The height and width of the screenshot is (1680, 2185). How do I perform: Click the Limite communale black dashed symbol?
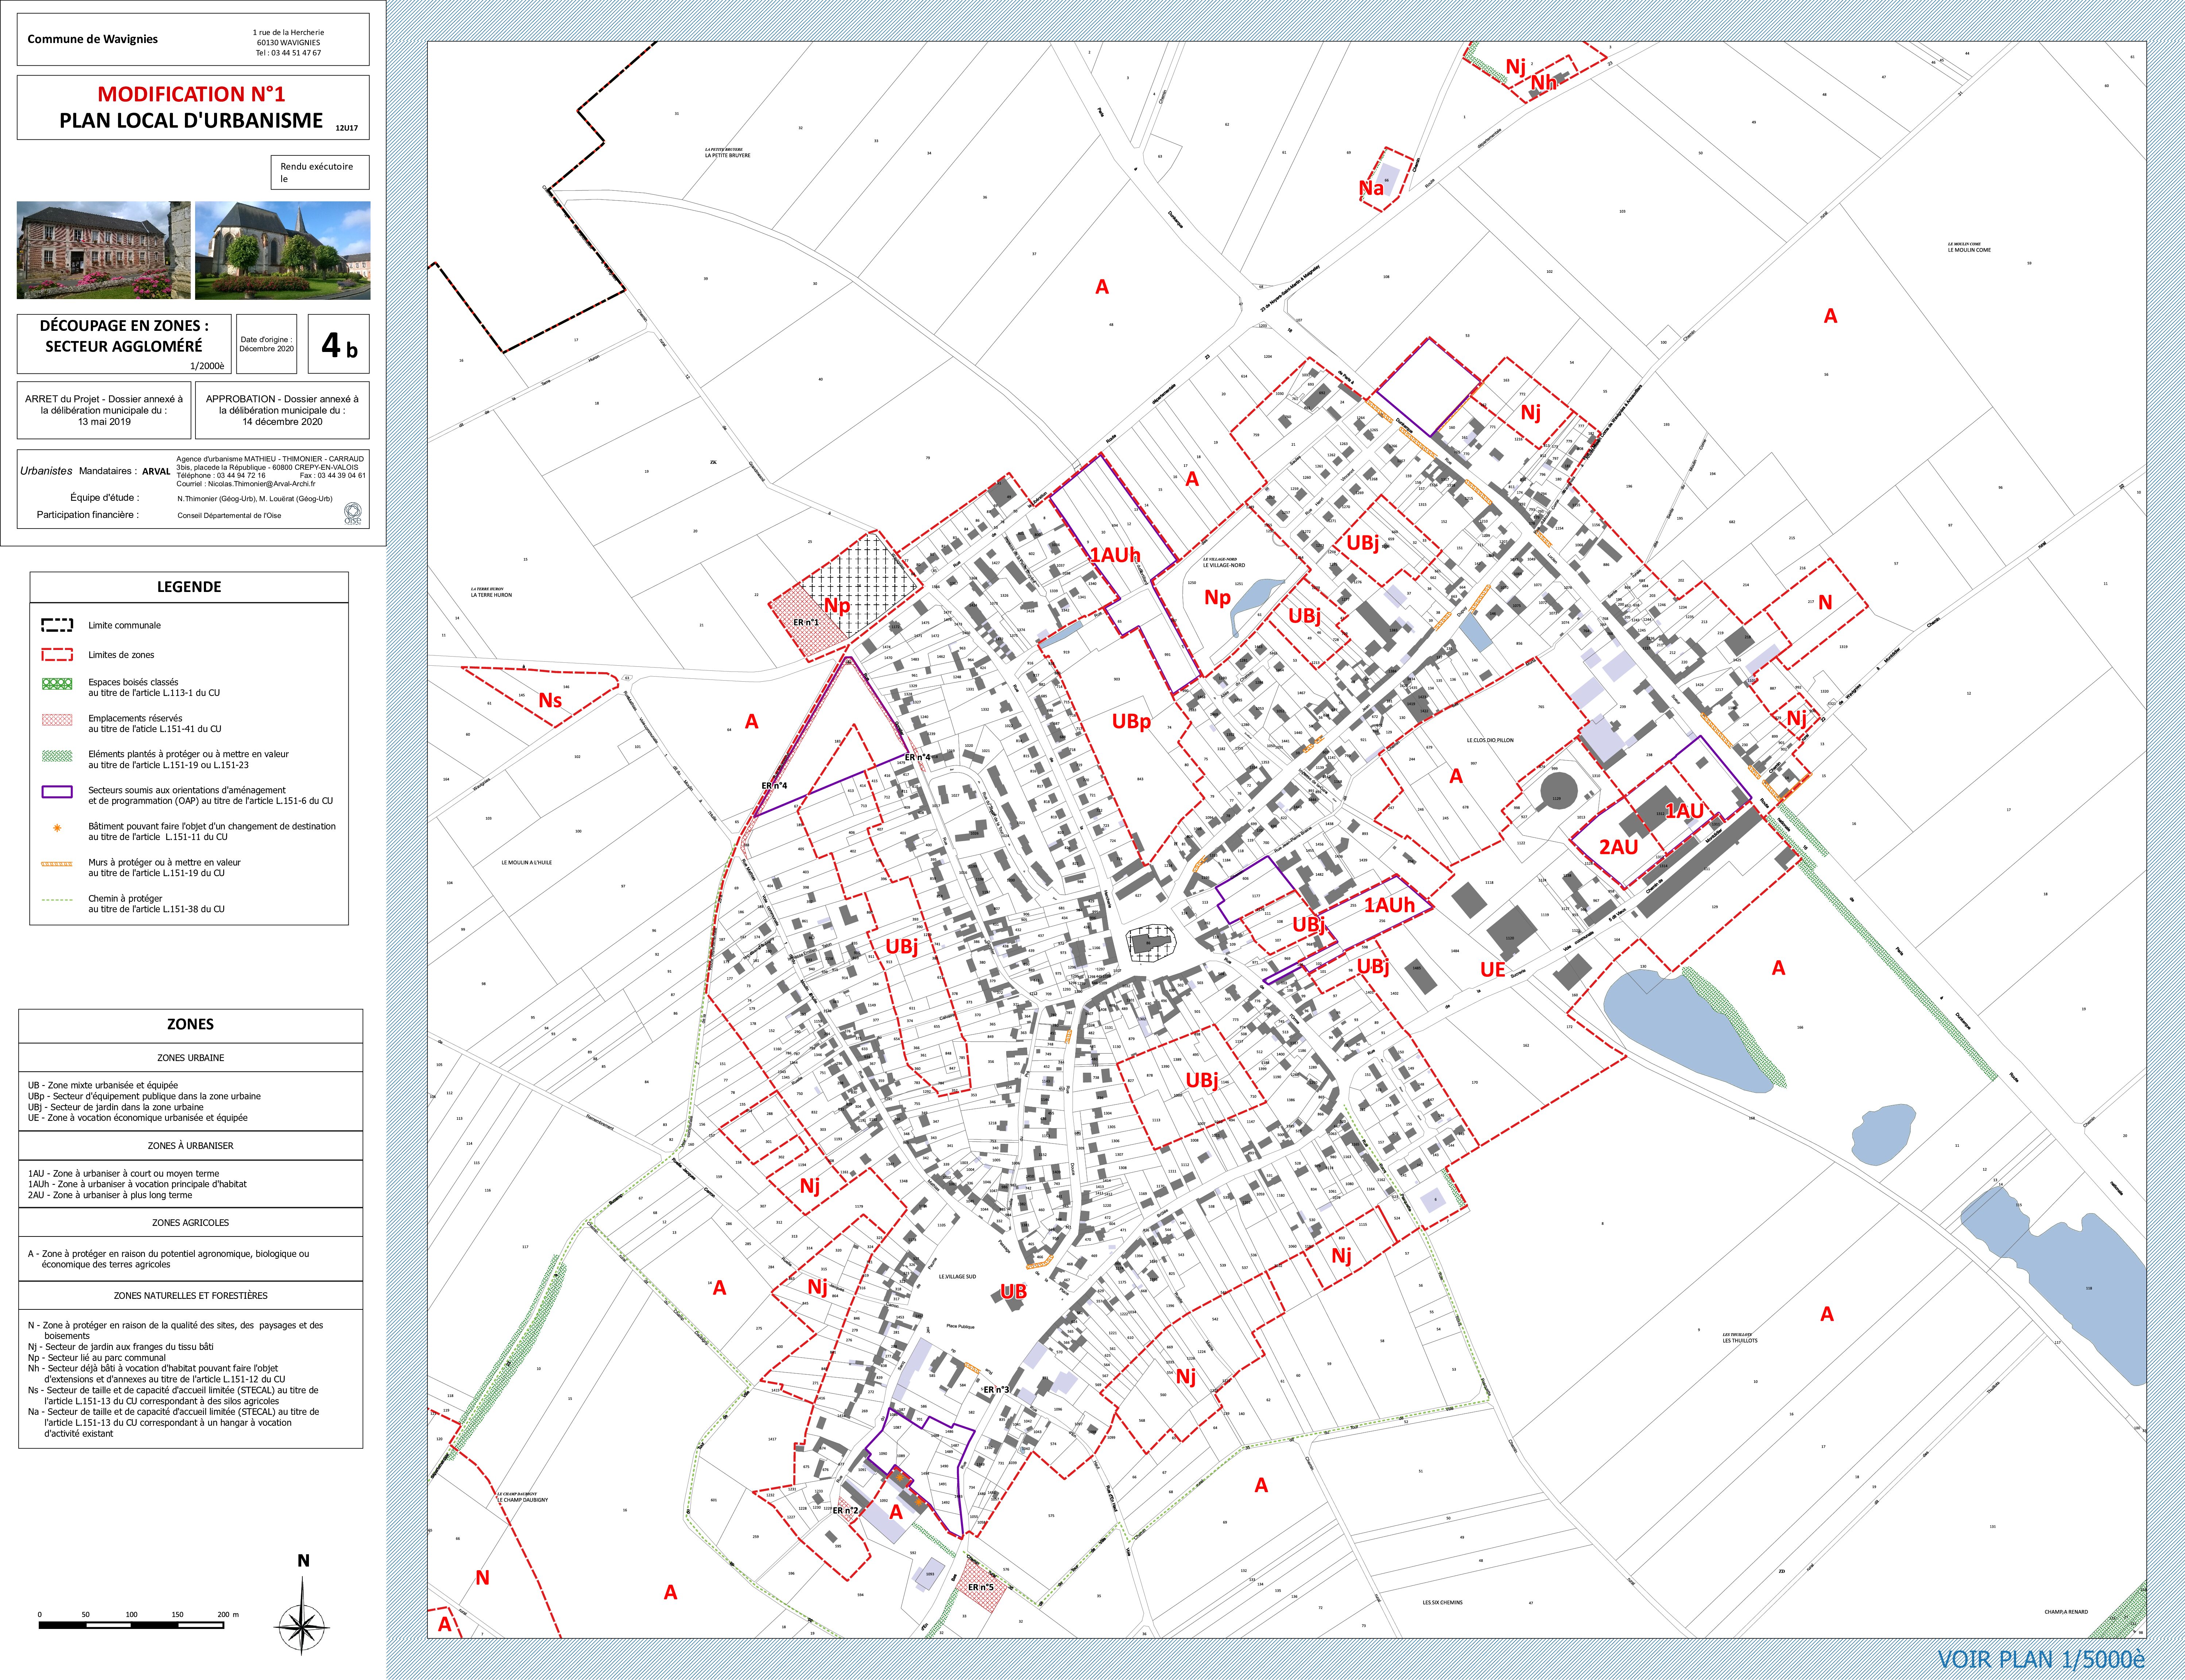click(57, 625)
